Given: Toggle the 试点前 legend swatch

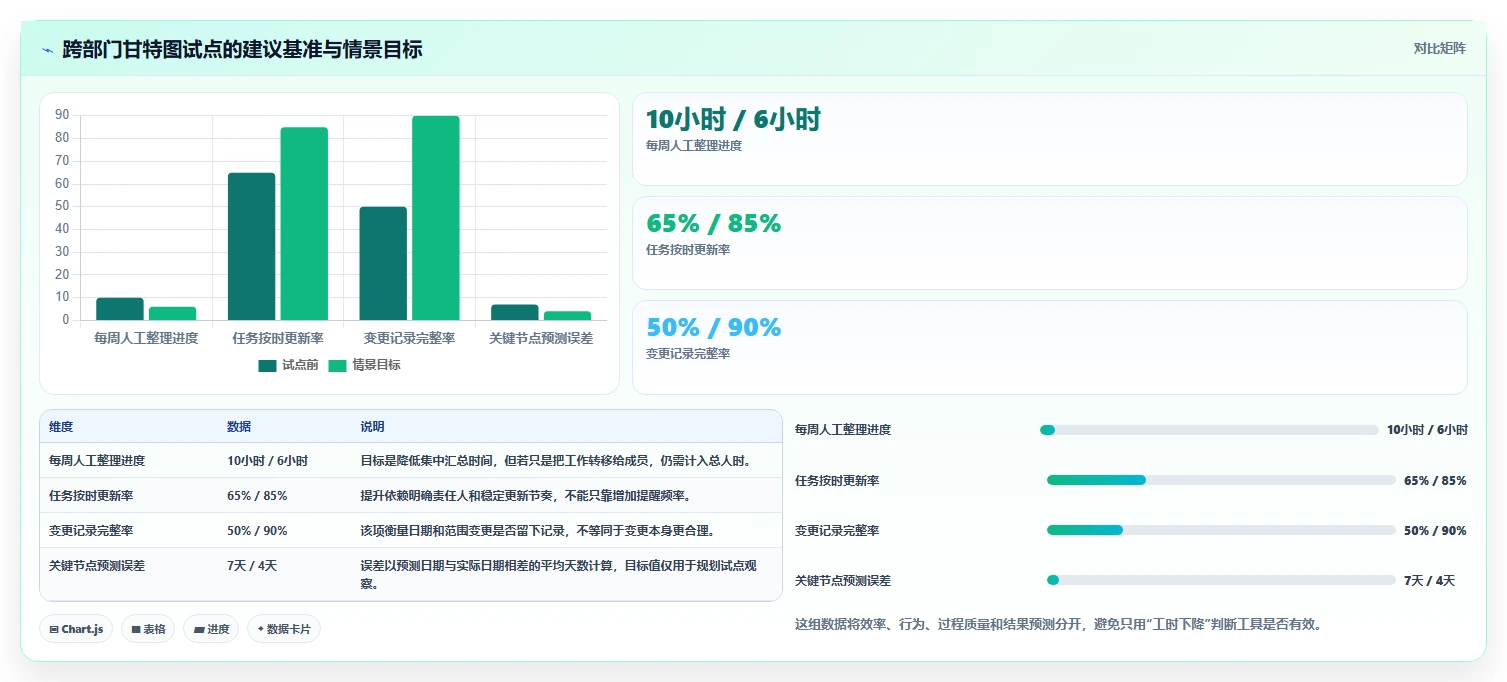Looking at the screenshot, I should 267,365.
